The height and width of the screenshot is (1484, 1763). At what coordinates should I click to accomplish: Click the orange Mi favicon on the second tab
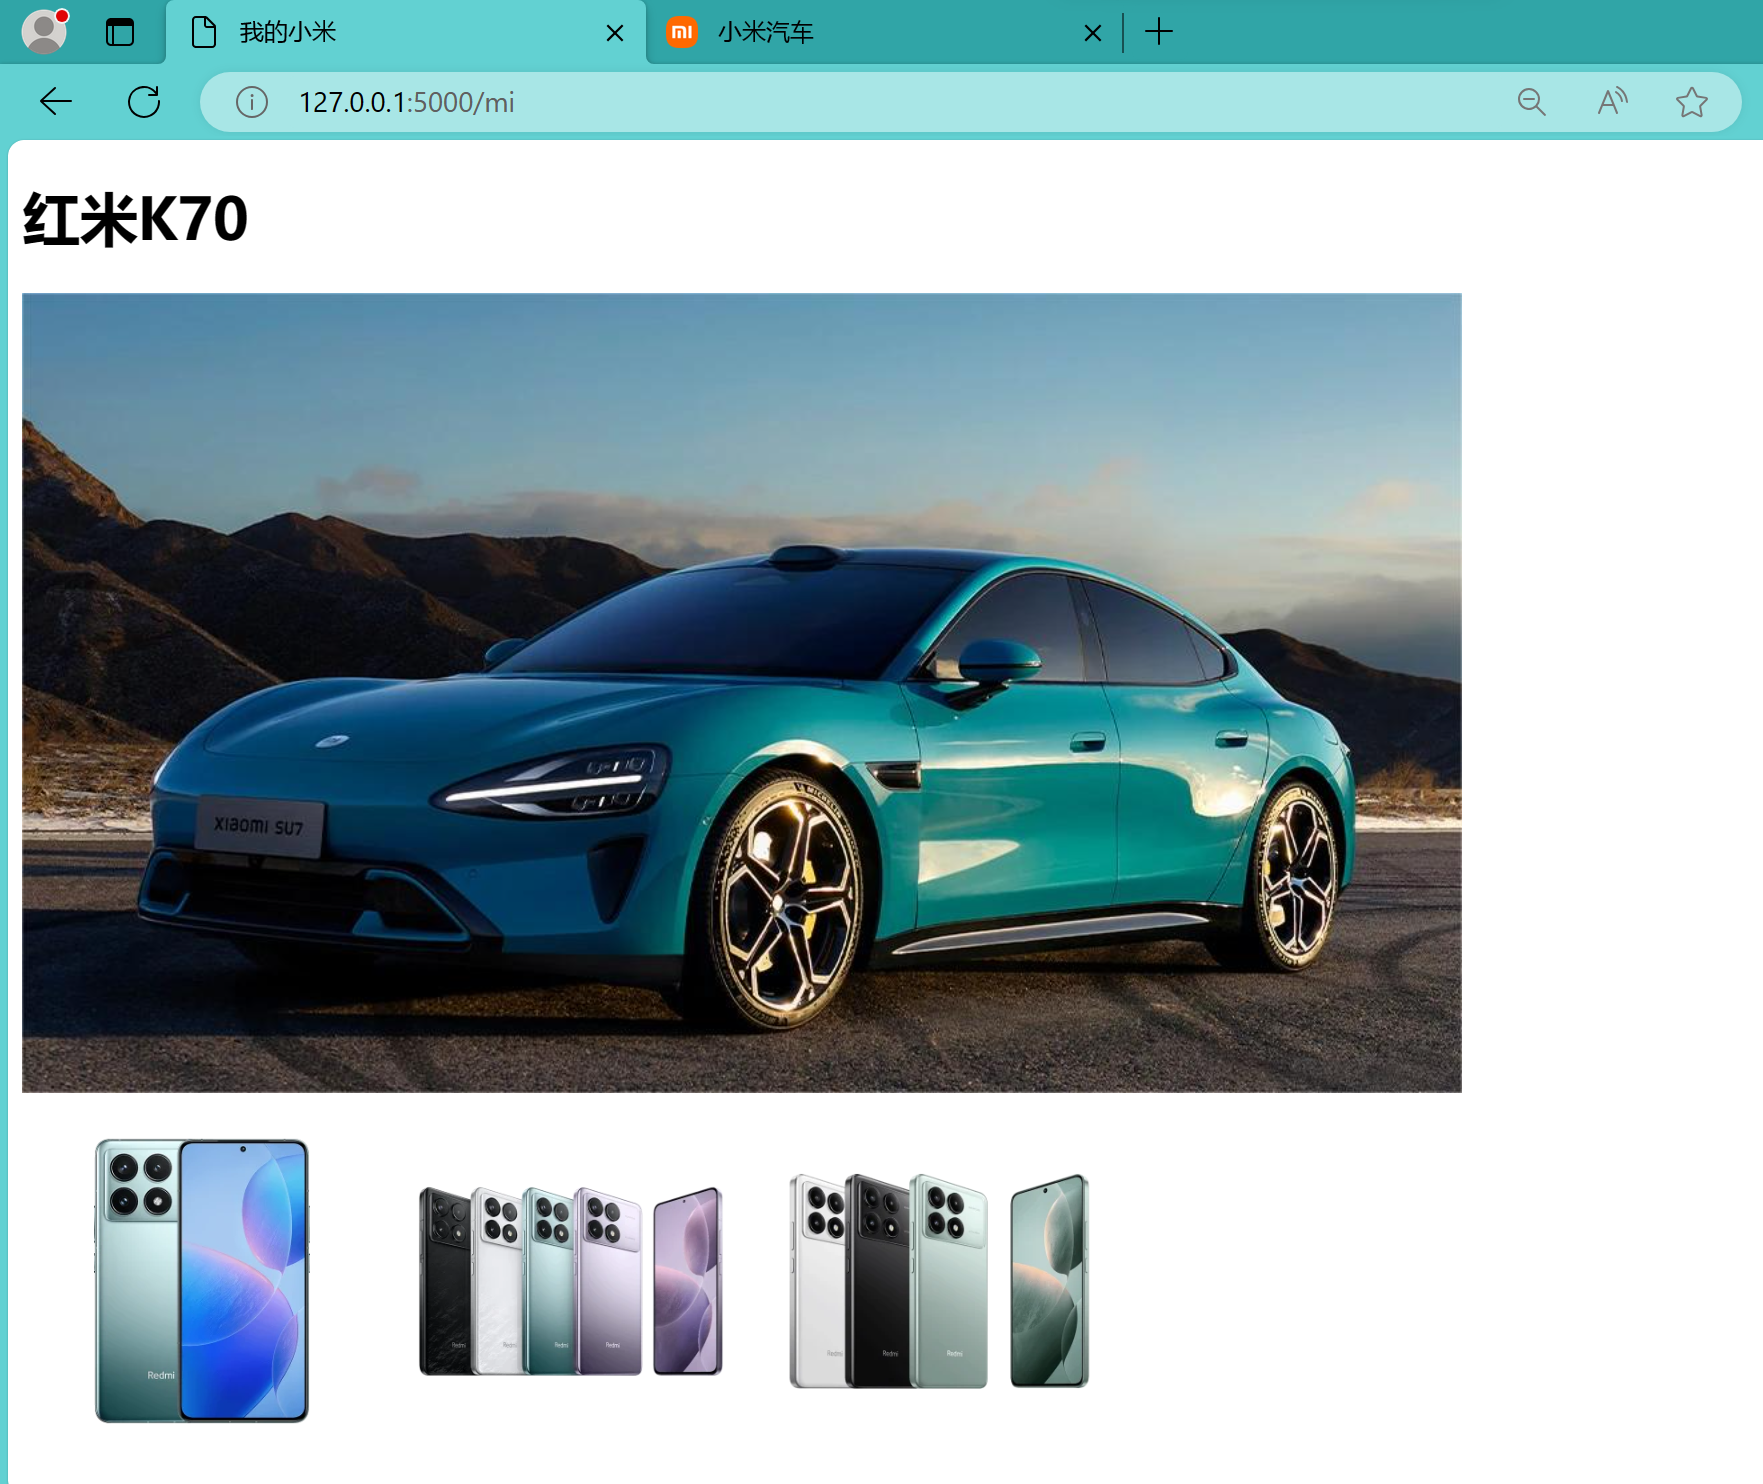click(x=682, y=32)
